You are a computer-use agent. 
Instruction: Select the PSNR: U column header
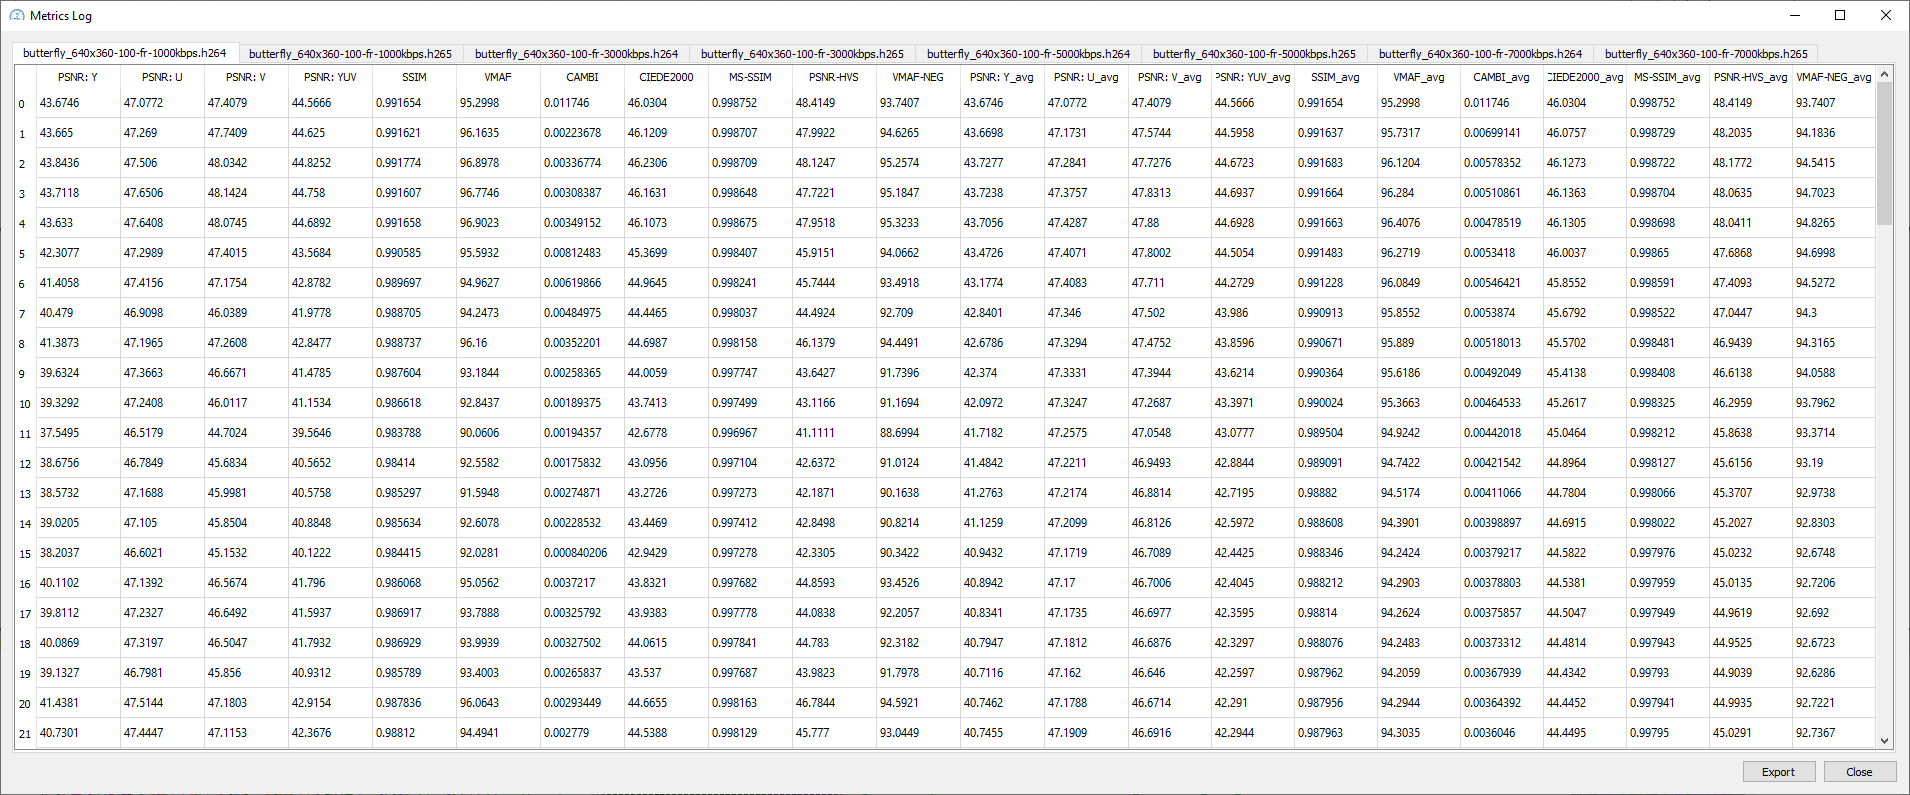pos(162,77)
